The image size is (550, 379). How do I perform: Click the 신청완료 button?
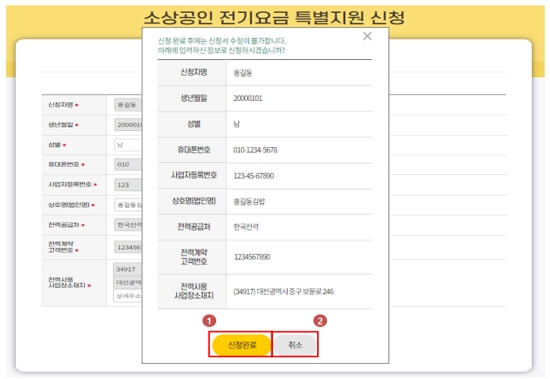pyautogui.click(x=242, y=345)
